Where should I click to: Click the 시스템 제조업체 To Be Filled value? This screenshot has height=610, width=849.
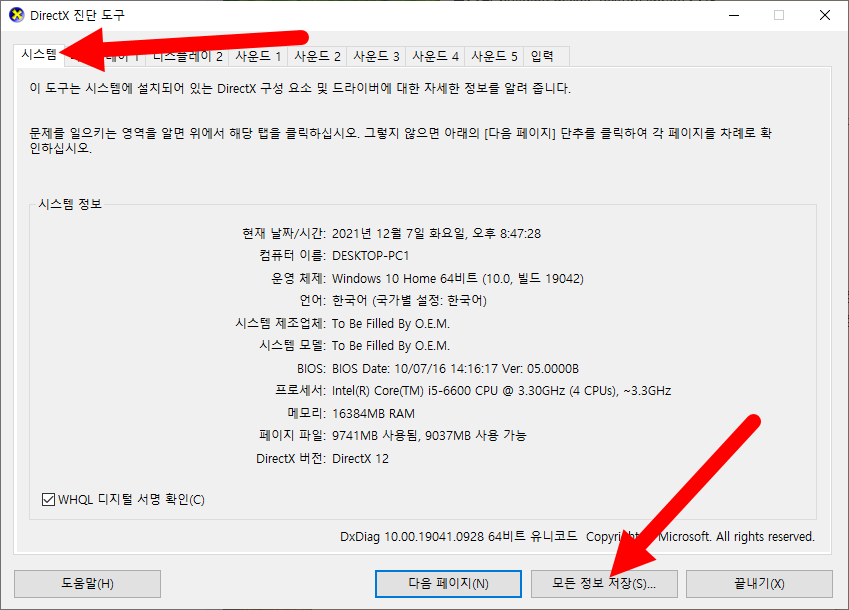(390, 324)
